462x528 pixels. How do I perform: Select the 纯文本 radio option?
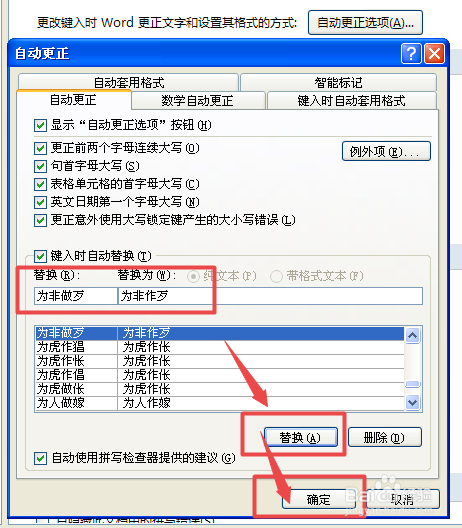(193, 276)
